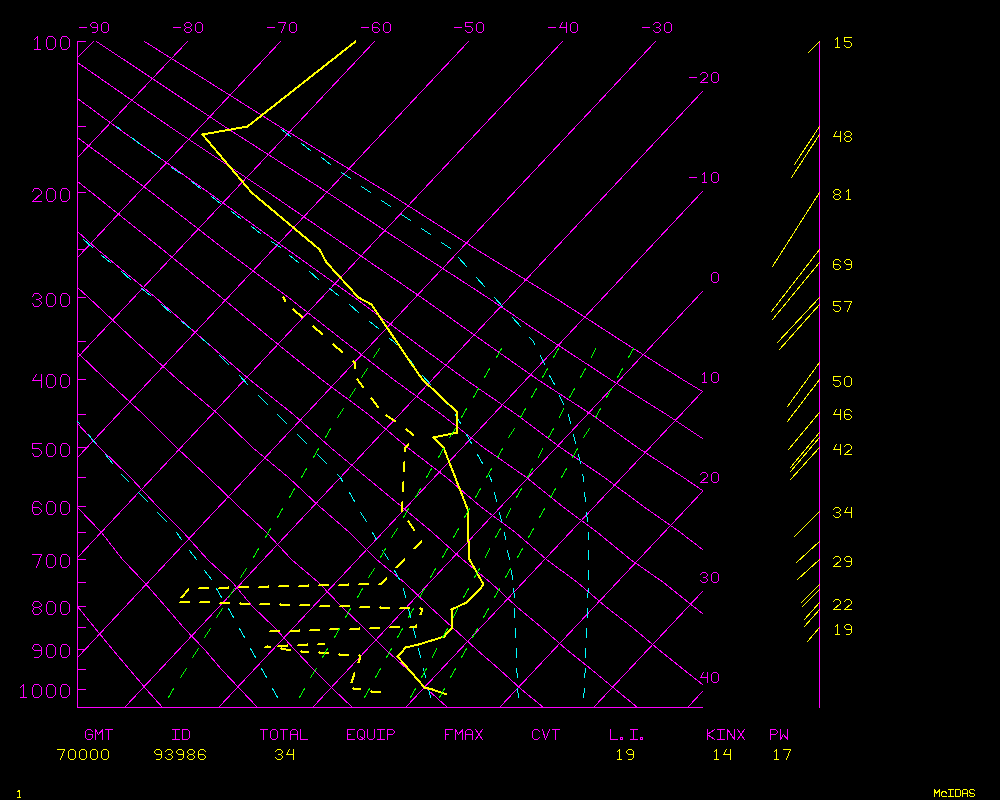1000x800 pixels.
Task: Click the 1000 pressure level label
Action: pyautogui.click(x=47, y=691)
